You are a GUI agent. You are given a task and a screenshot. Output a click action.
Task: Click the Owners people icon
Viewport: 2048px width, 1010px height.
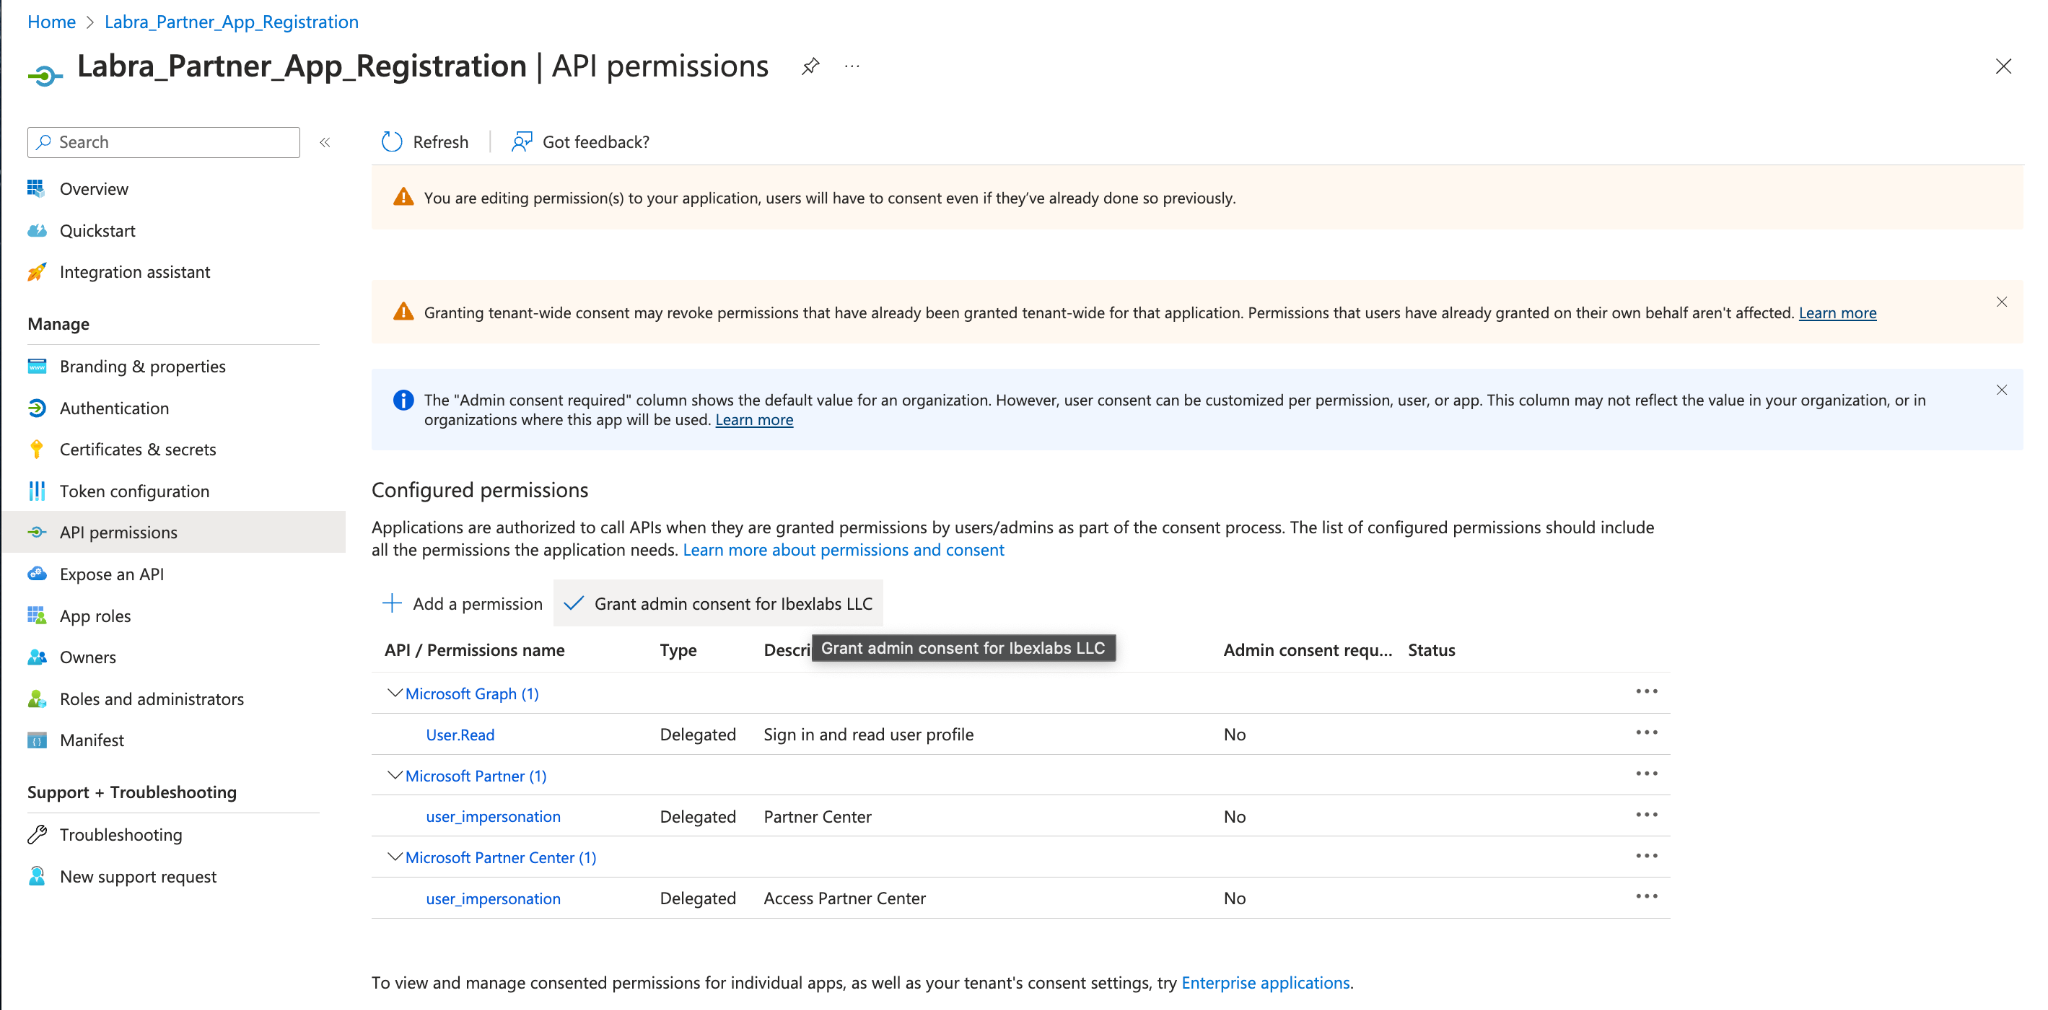click(x=37, y=657)
